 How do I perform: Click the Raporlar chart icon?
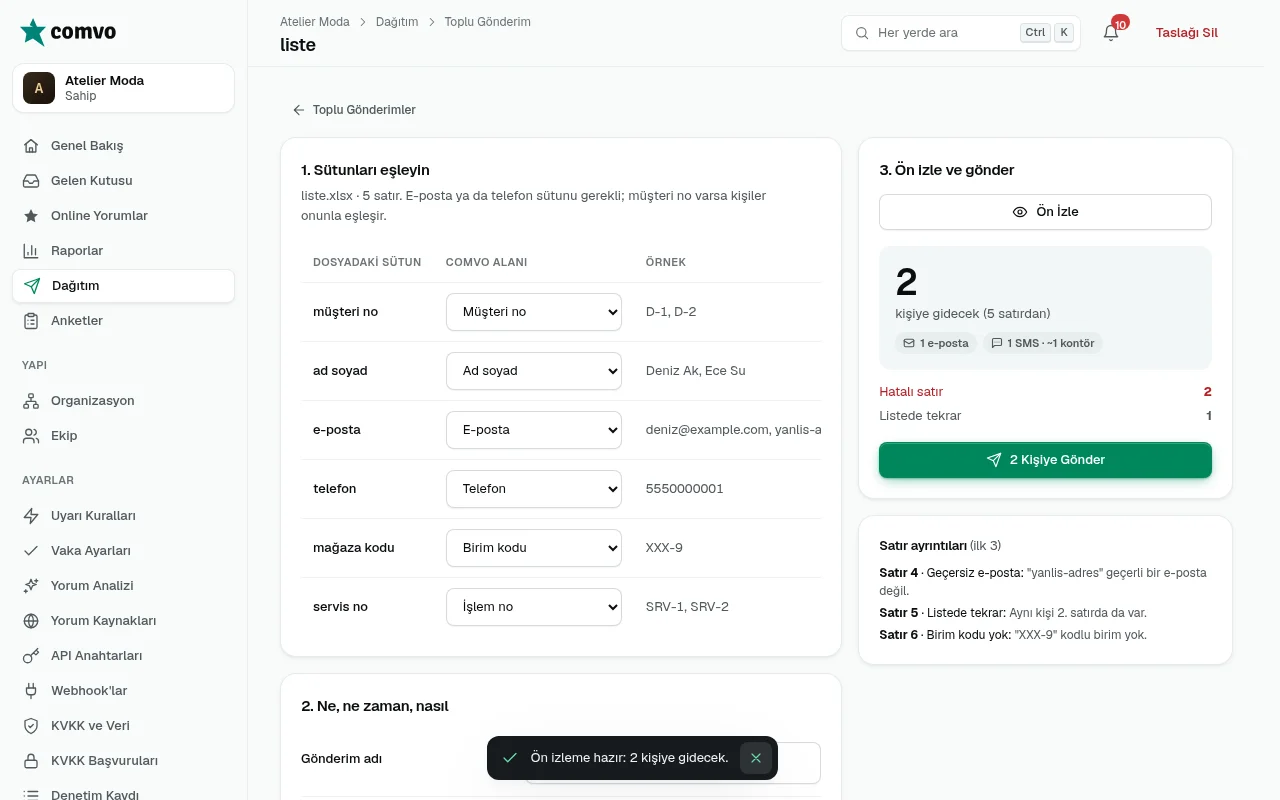tap(31, 251)
